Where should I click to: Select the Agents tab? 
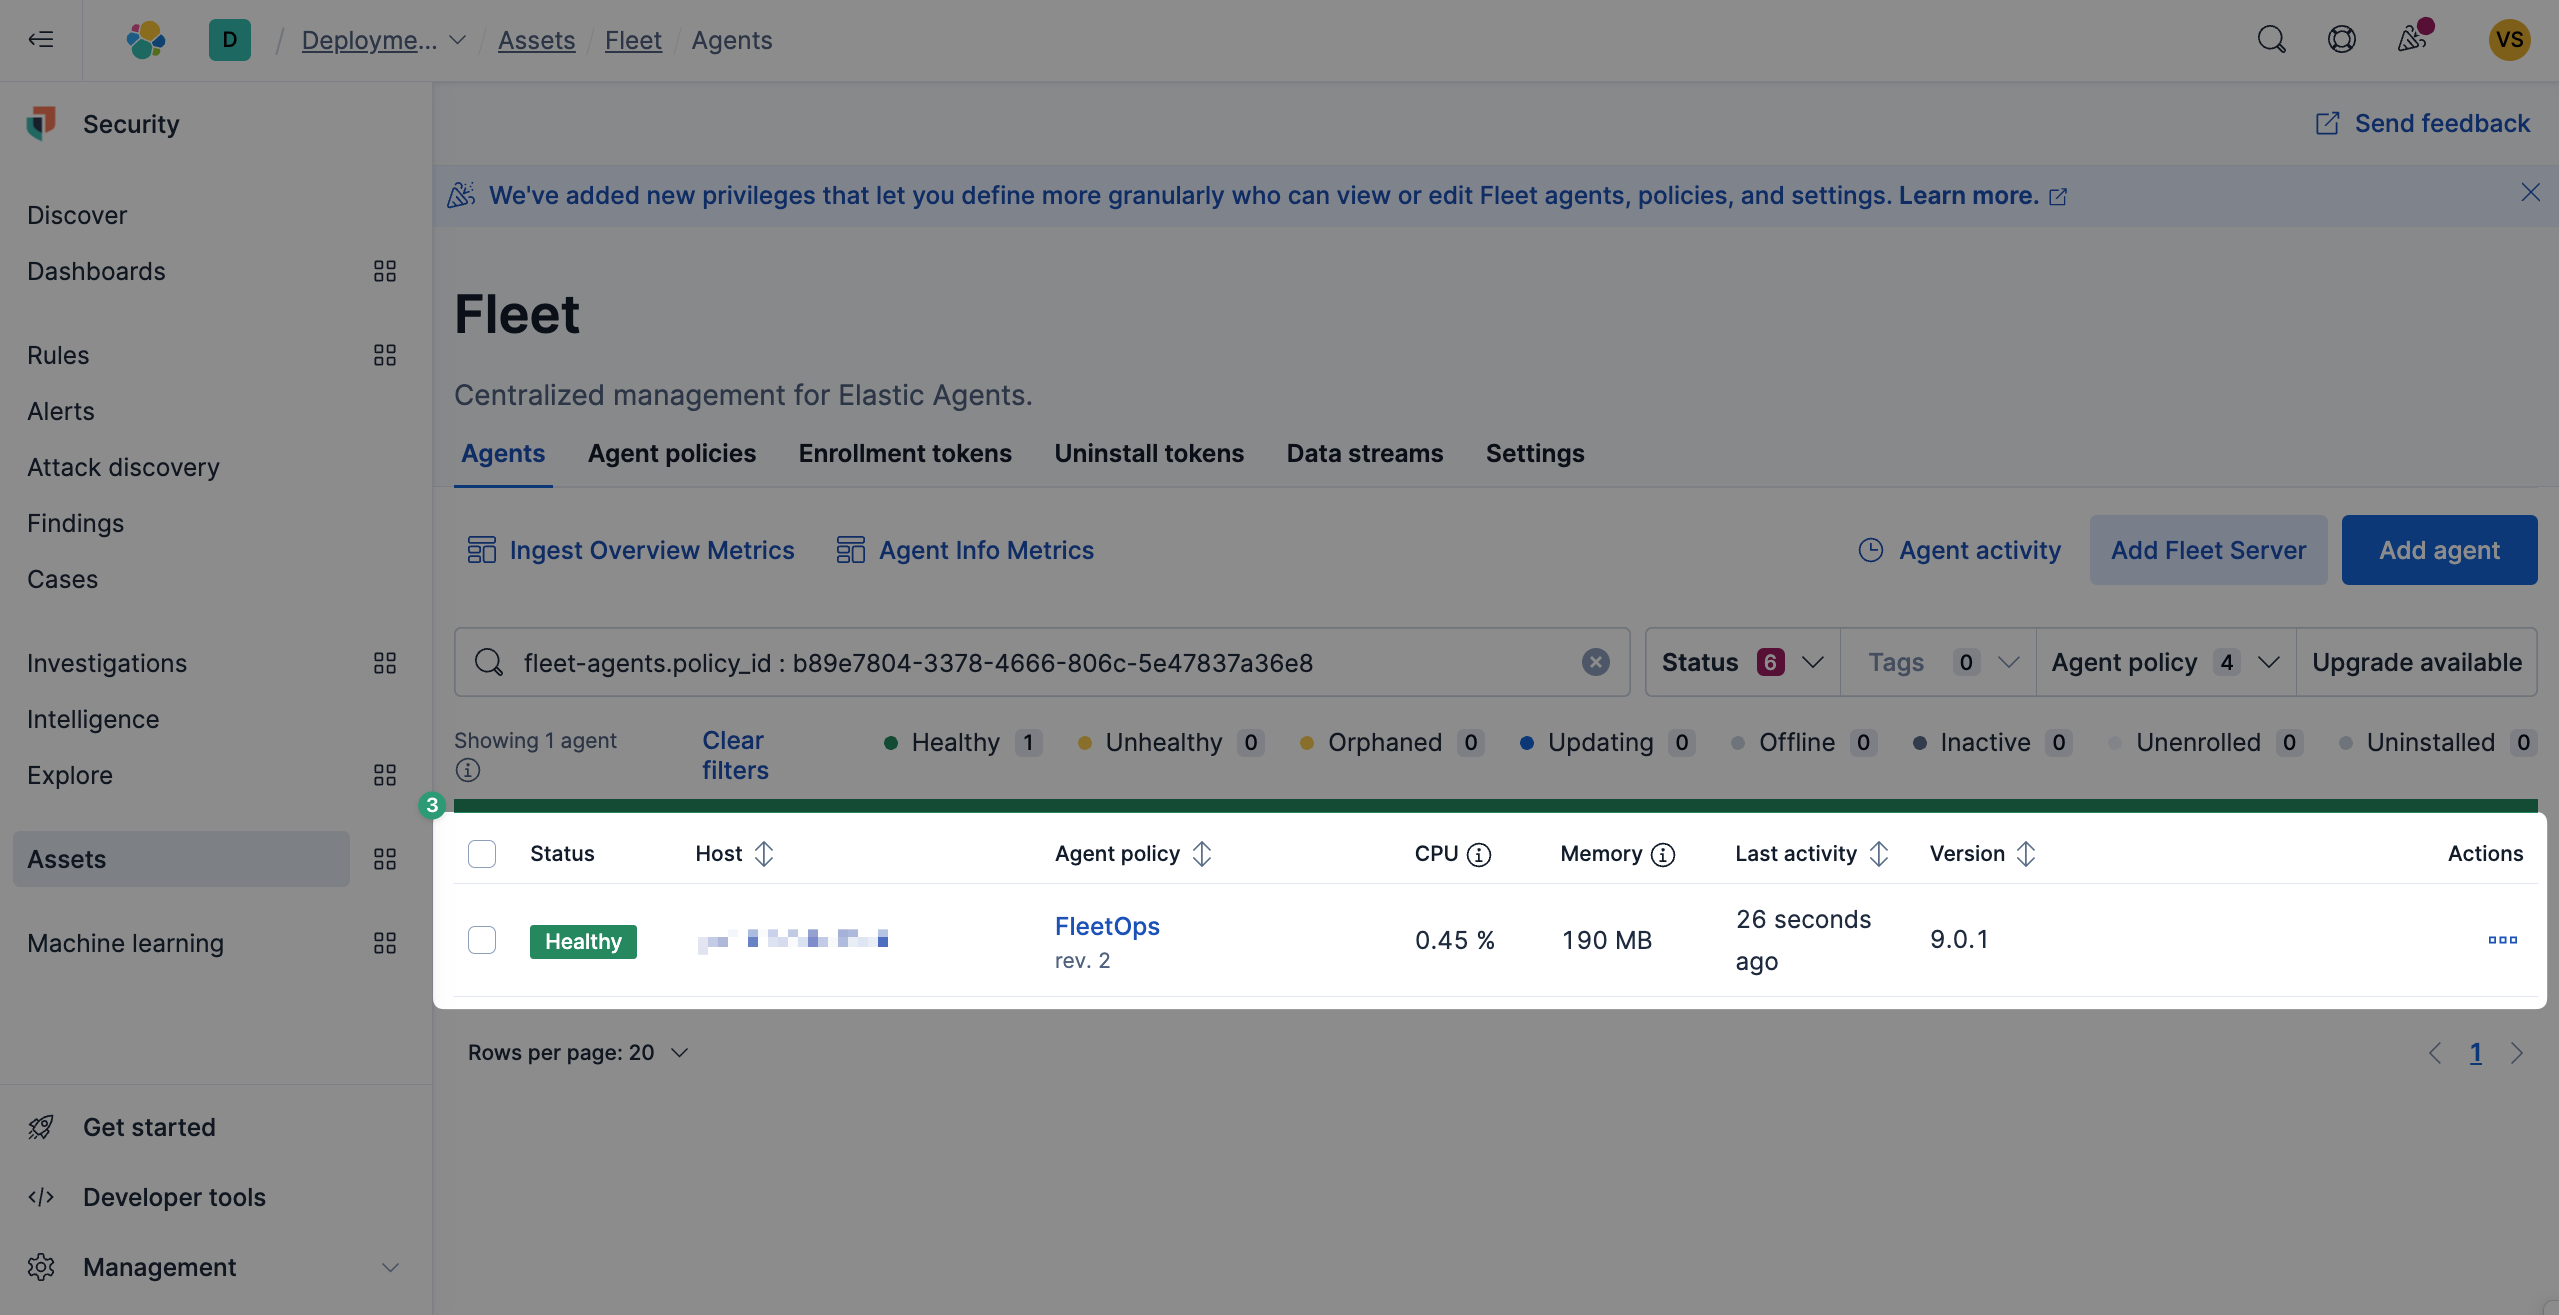(503, 453)
